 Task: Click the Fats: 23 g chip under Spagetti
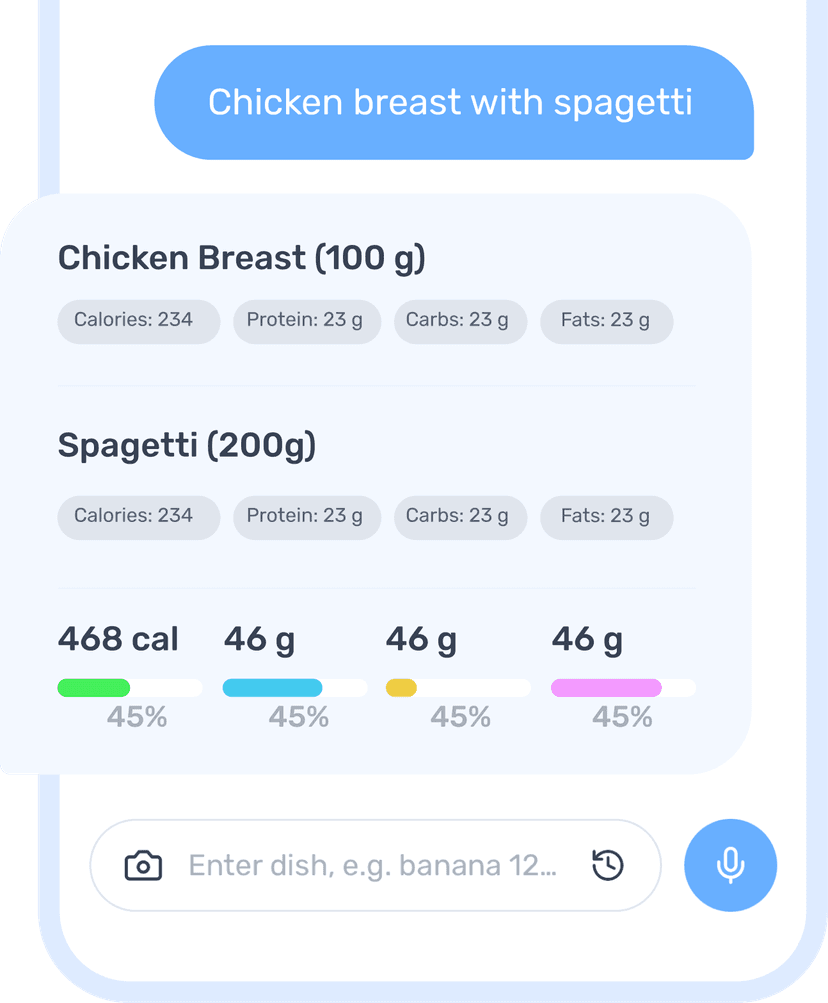(x=606, y=517)
